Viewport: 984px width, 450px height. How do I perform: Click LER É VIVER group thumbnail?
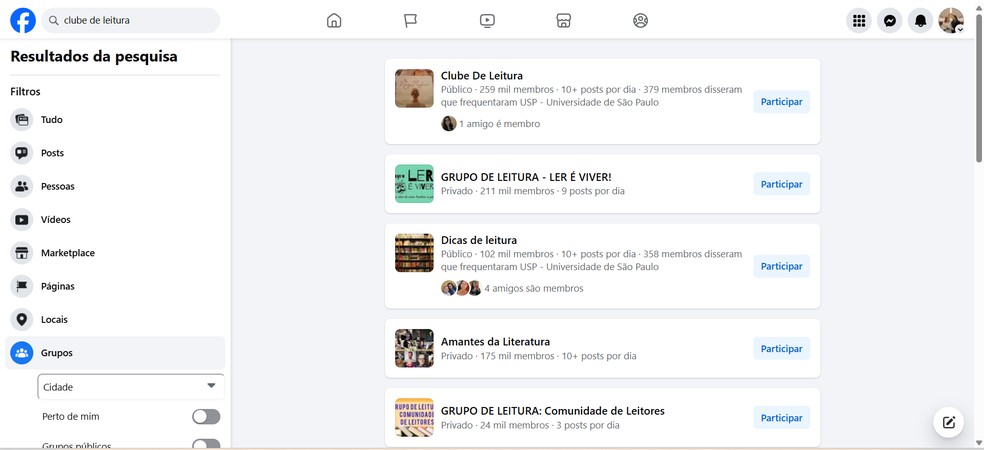click(414, 184)
